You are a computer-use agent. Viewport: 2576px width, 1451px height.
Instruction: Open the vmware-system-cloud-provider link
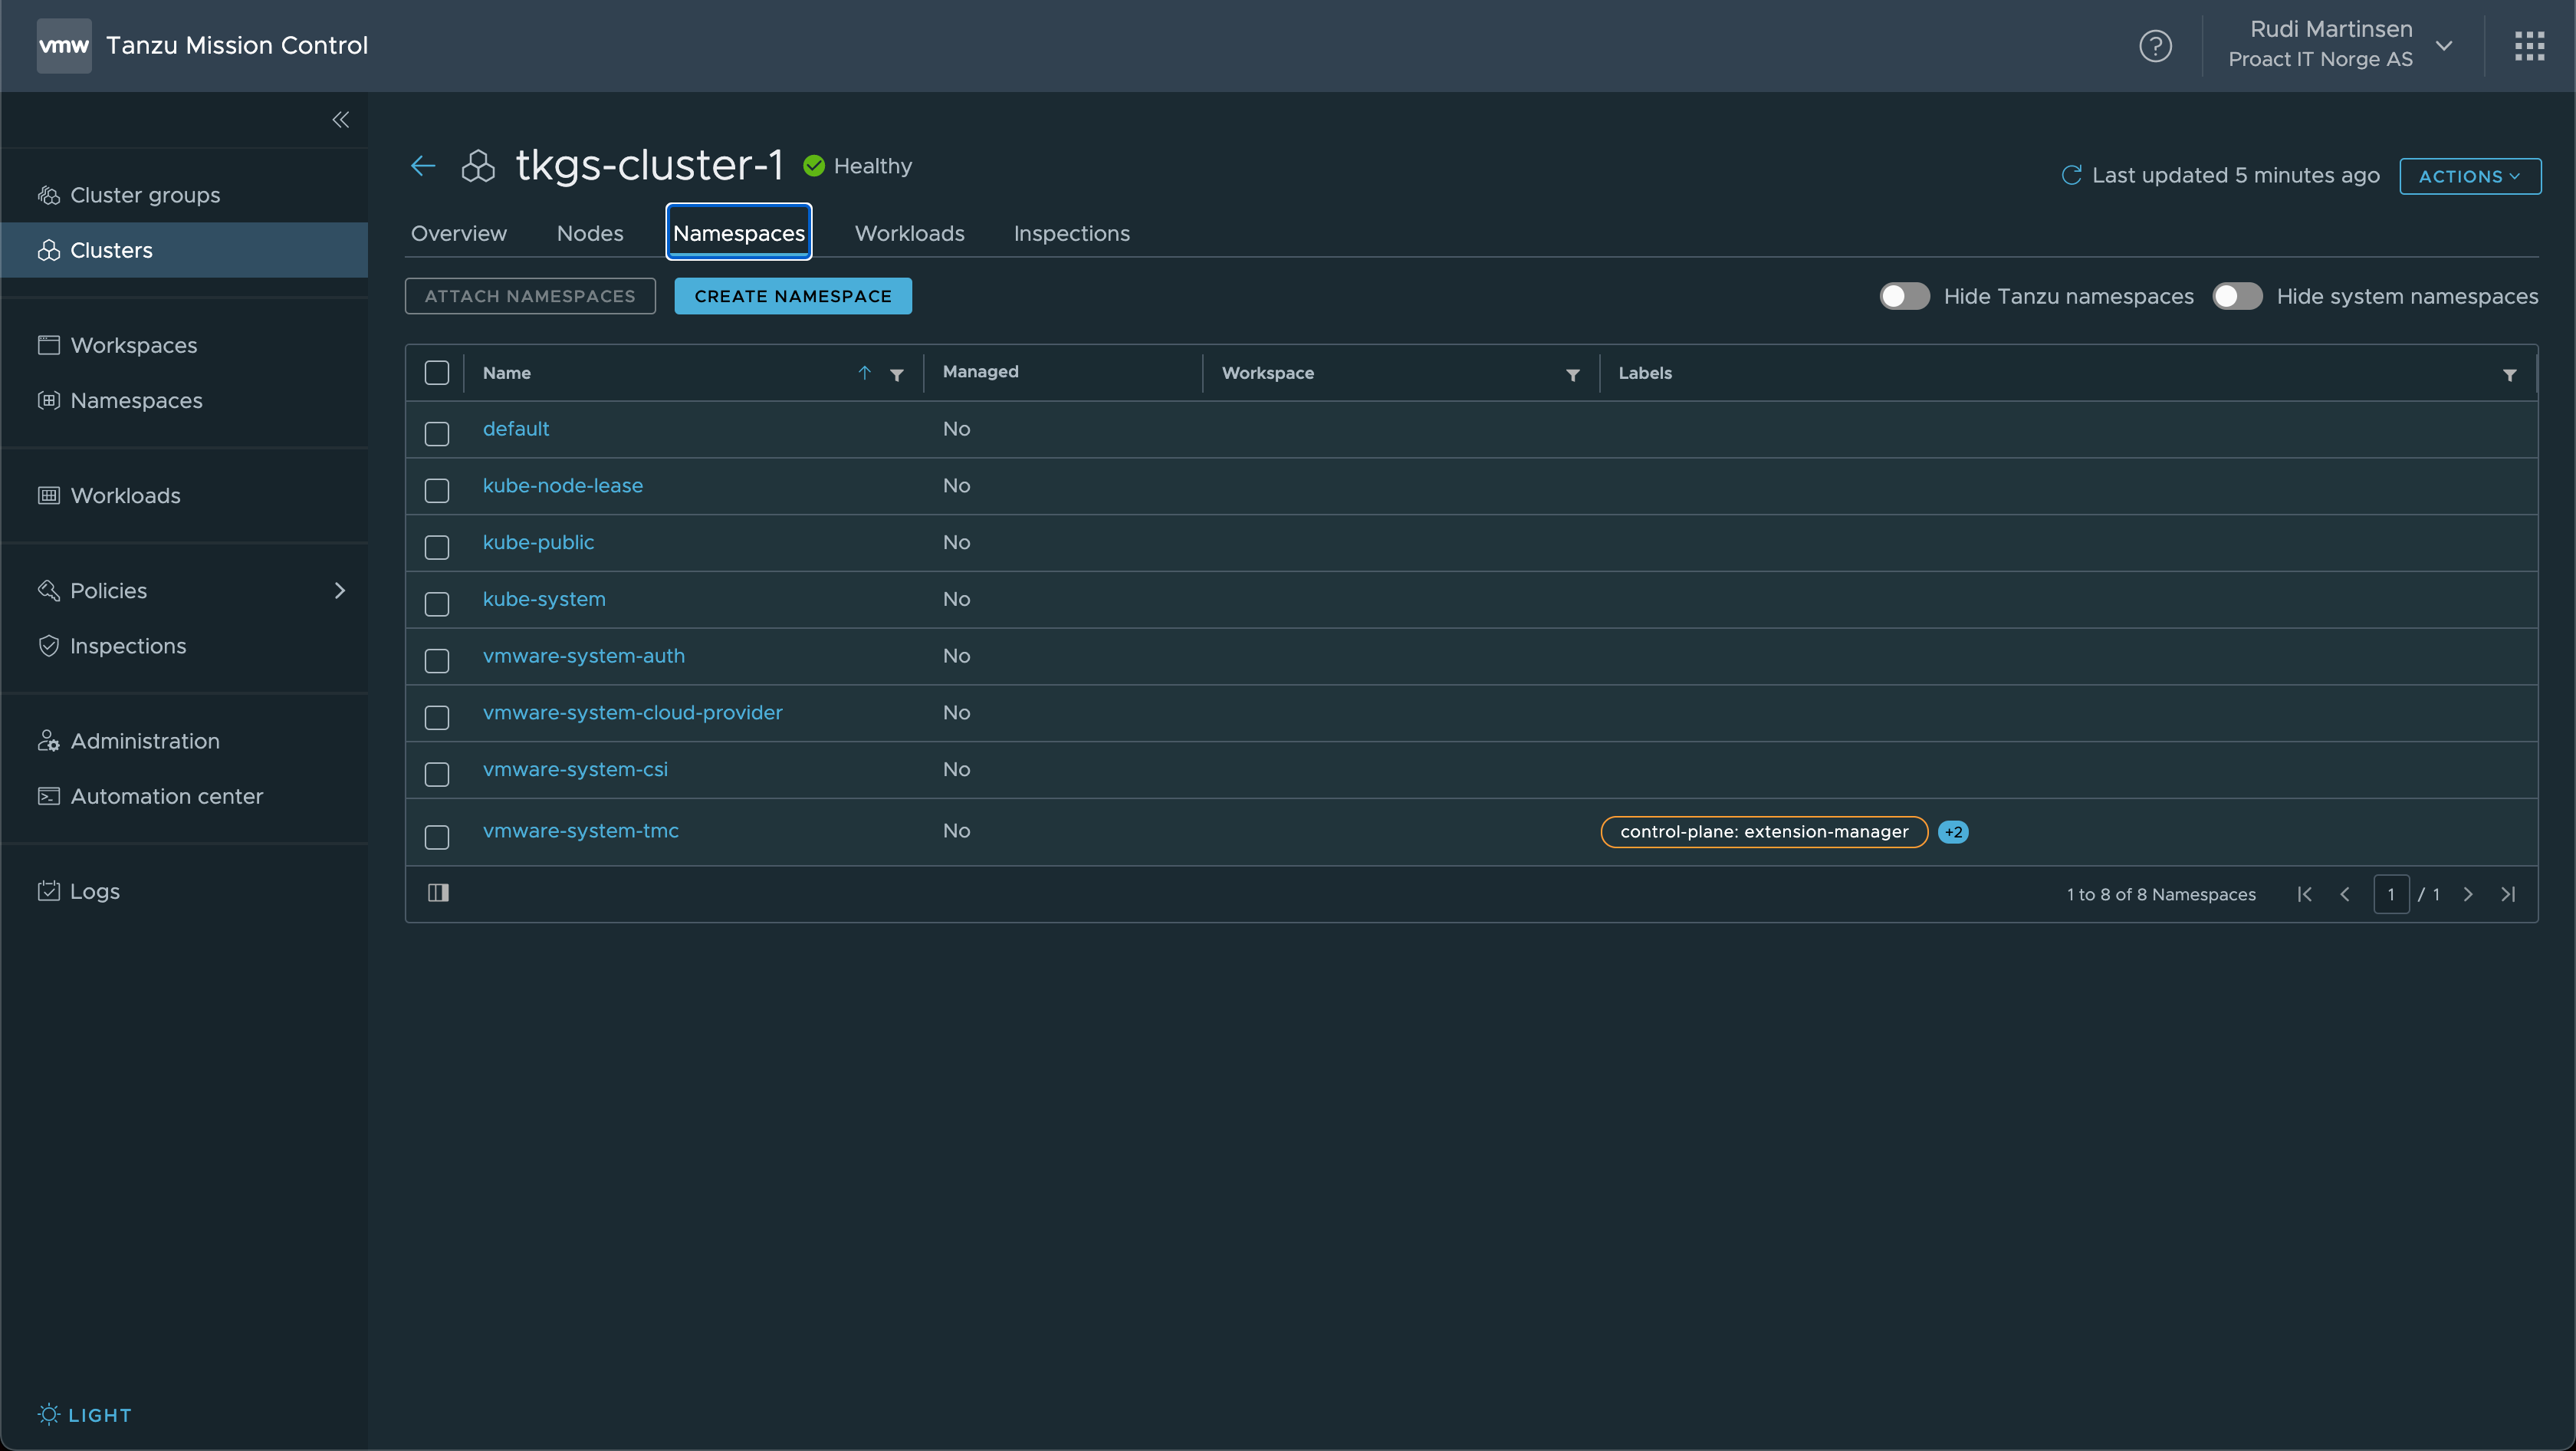(x=633, y=713)
